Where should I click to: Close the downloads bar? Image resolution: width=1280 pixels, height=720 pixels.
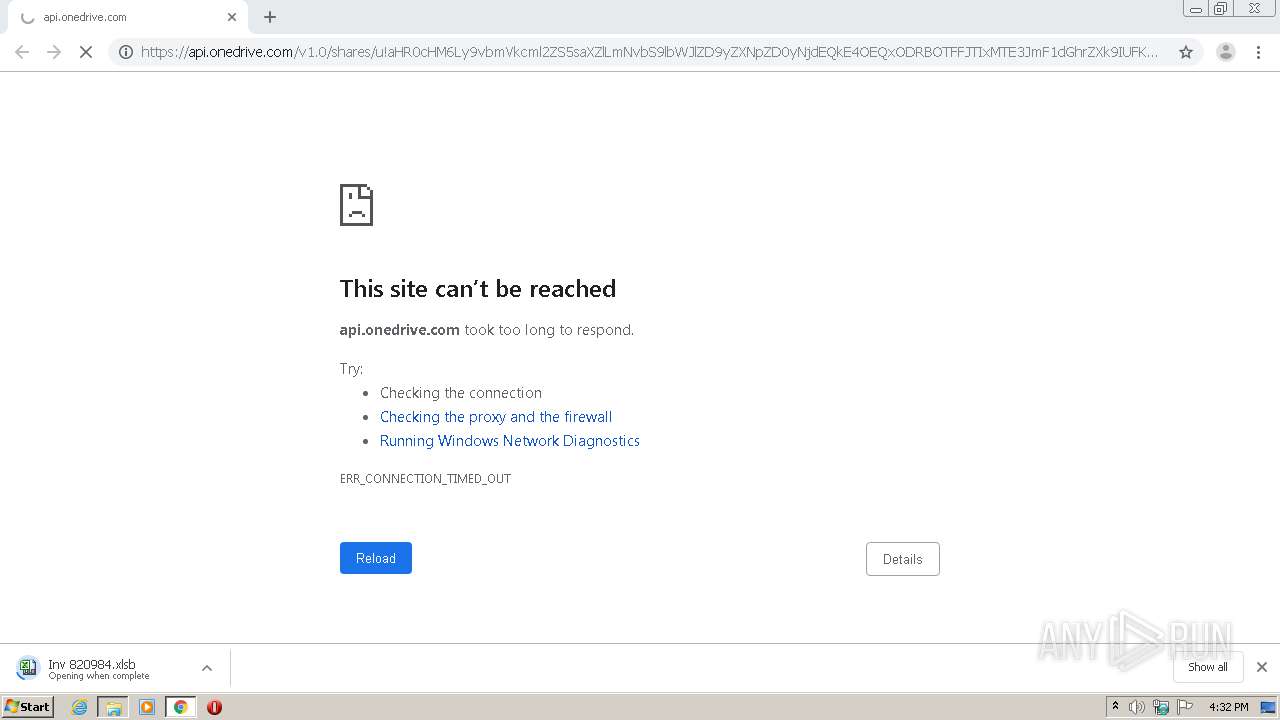[1262, 667]
